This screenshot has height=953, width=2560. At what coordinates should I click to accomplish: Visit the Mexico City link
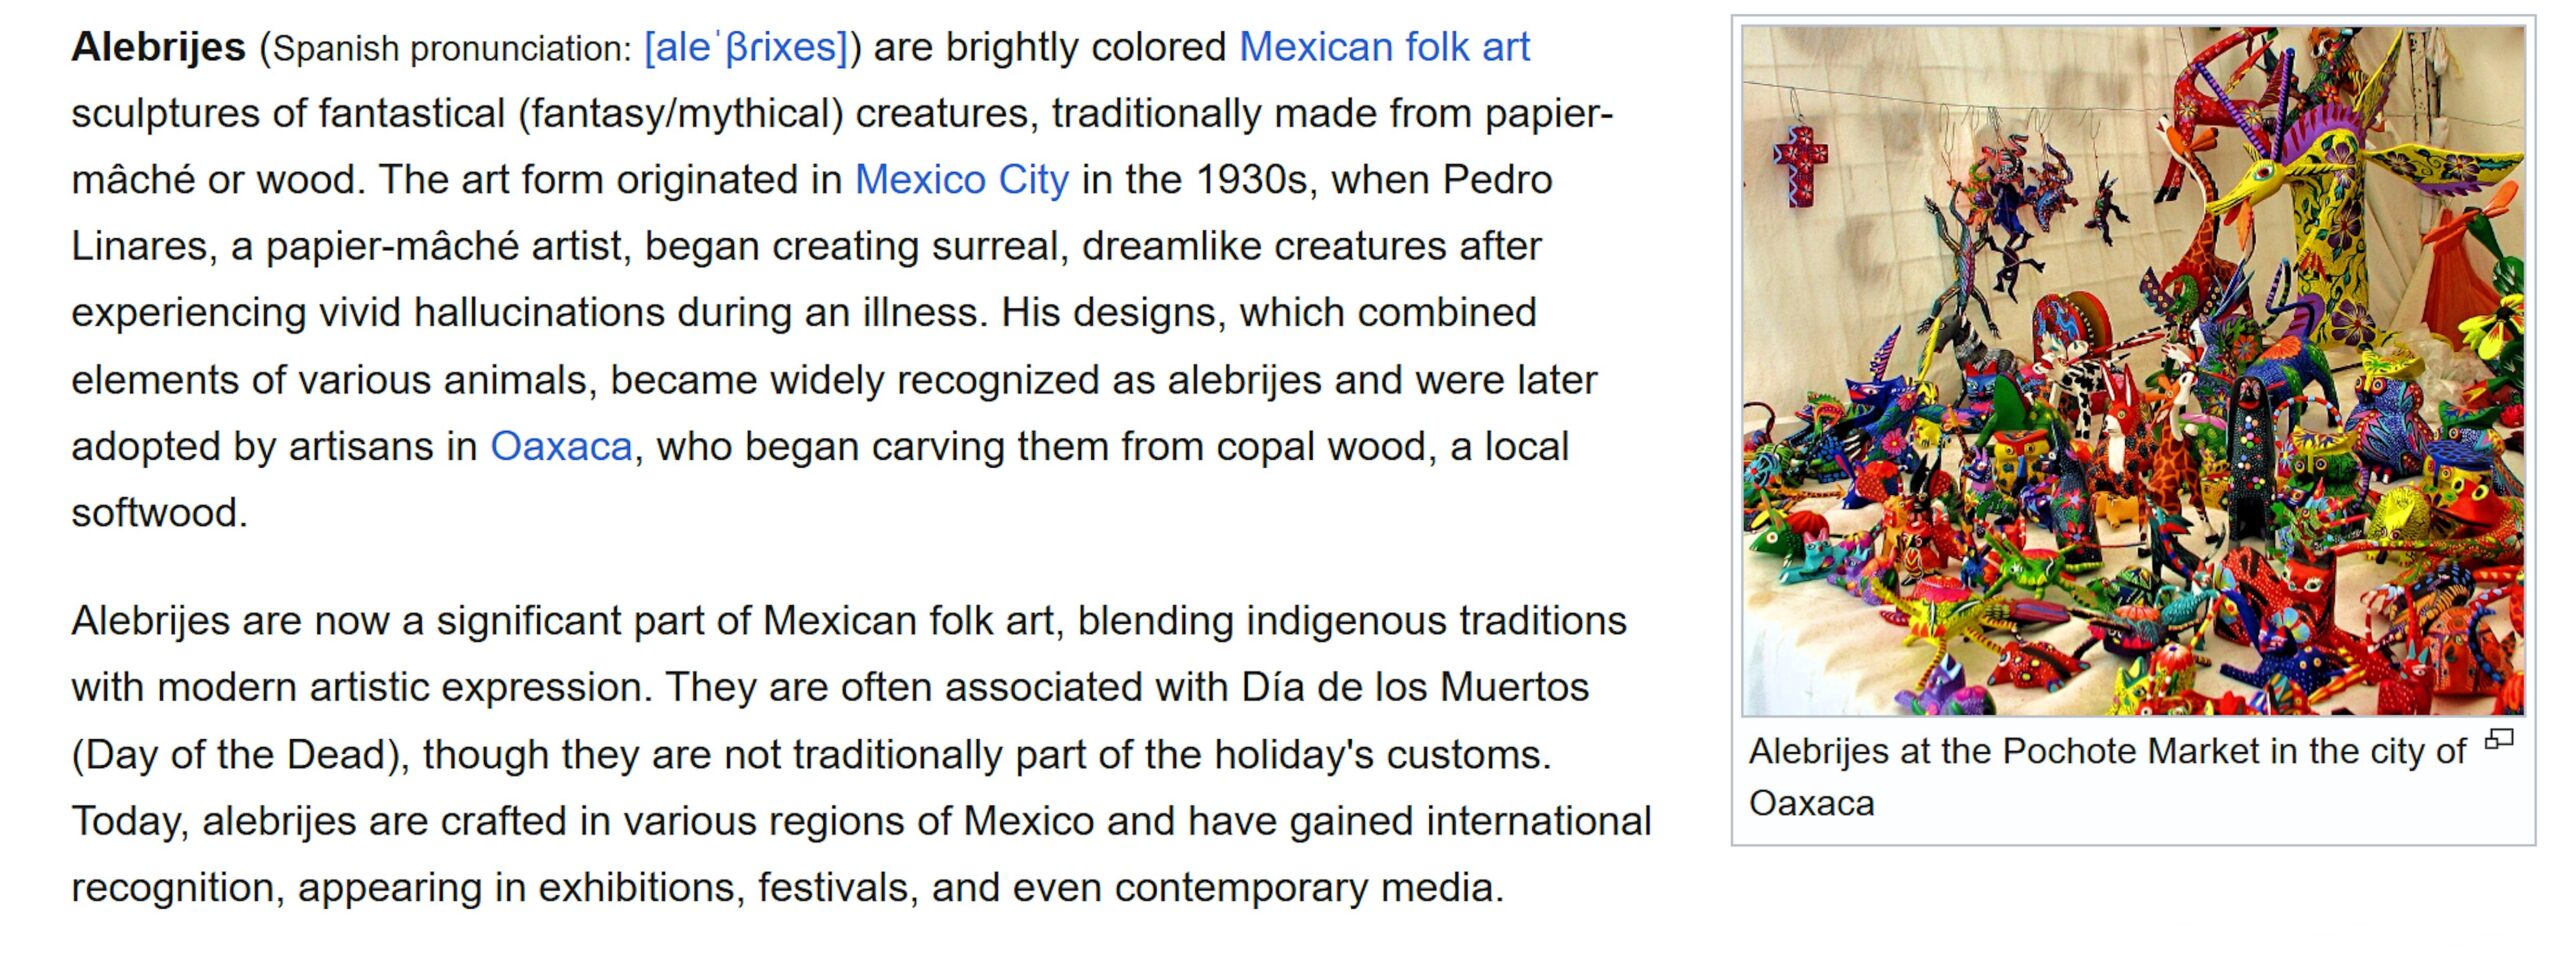coord(961,180)
